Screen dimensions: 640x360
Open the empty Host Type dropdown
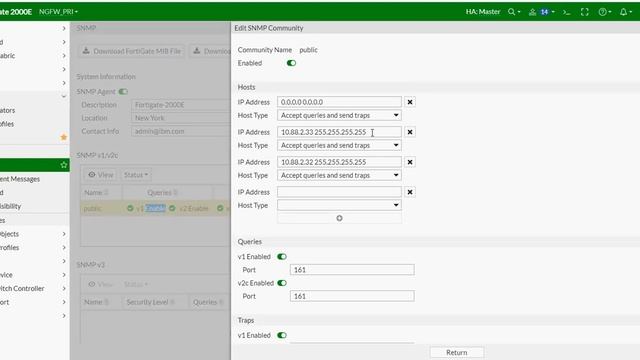339,205
